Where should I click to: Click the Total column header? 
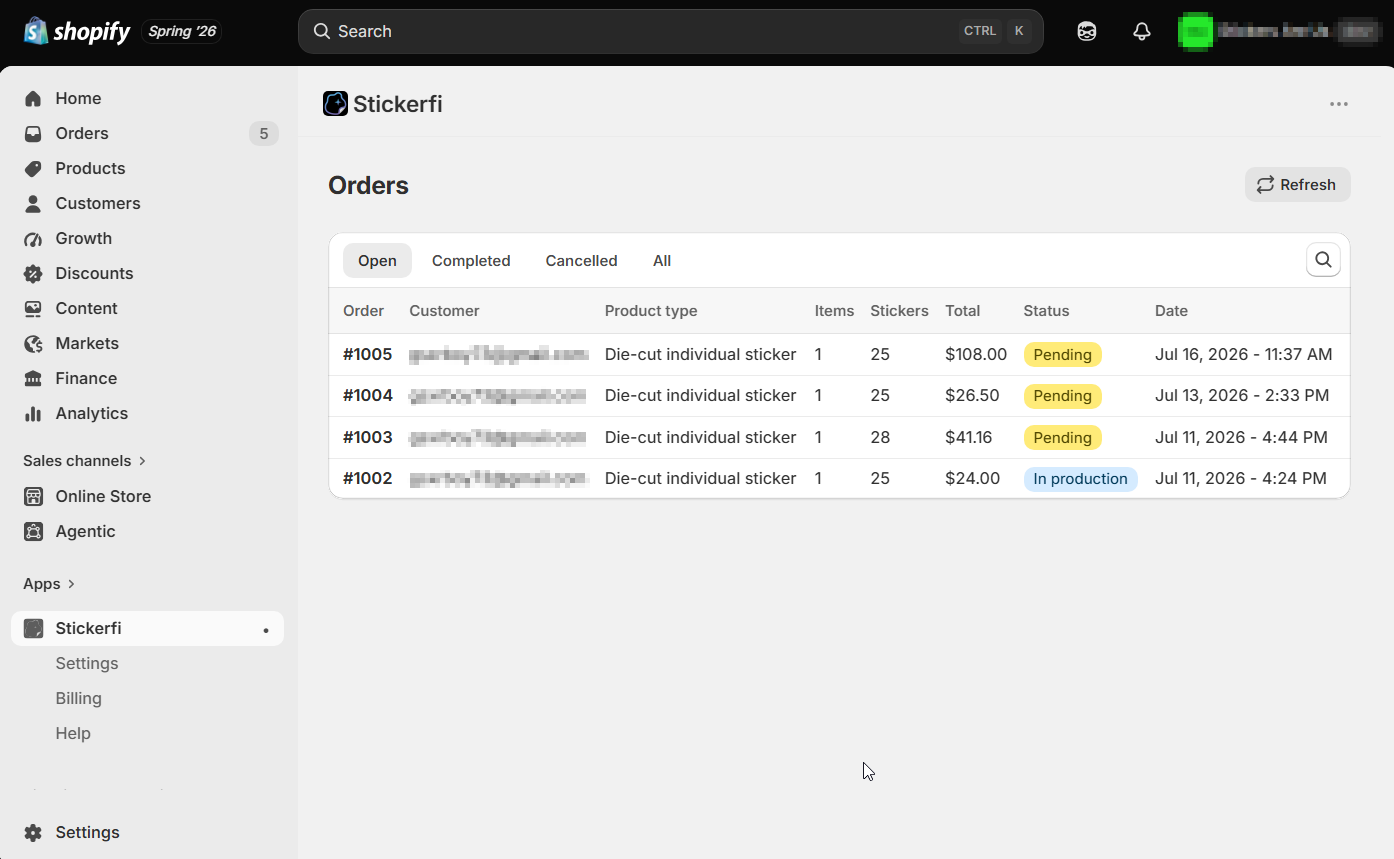(963, 311)
